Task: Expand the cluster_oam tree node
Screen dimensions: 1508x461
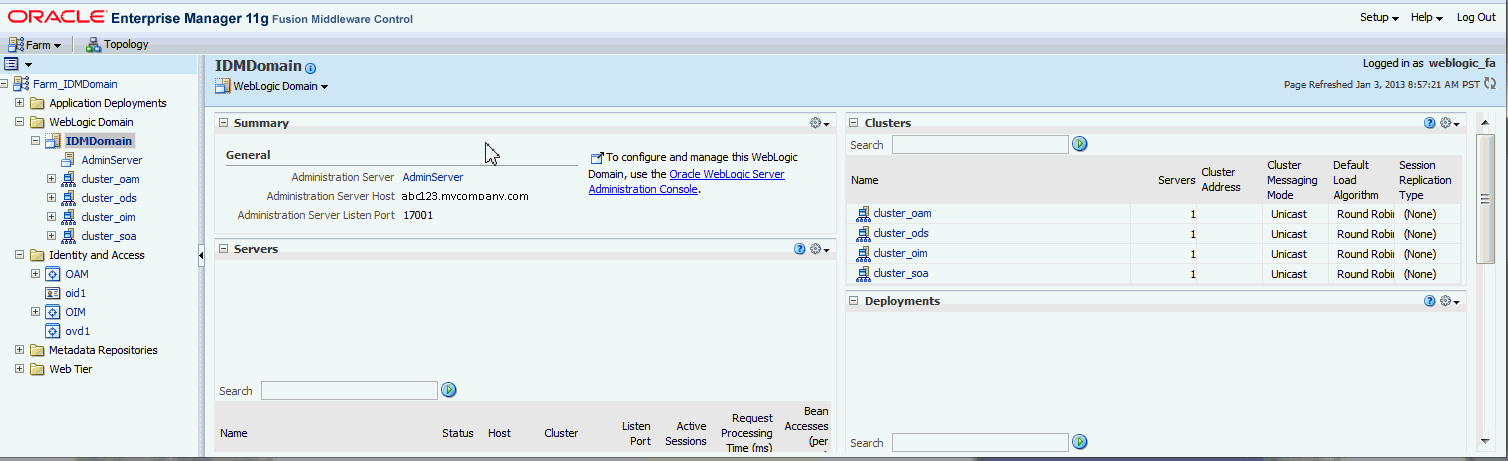Action: [x=51, y=179]
